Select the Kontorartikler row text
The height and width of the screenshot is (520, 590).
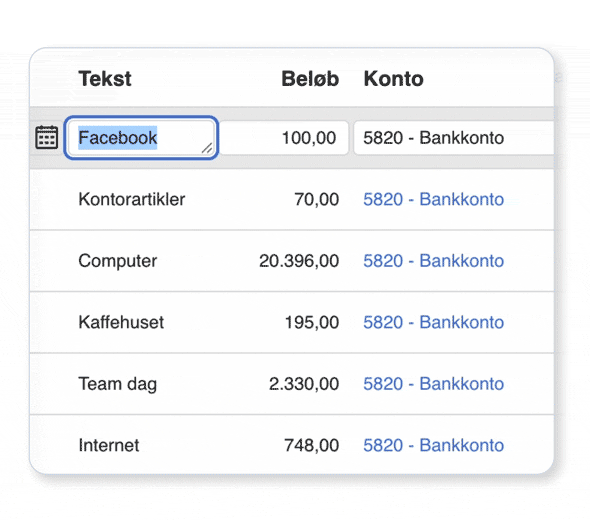132,199
